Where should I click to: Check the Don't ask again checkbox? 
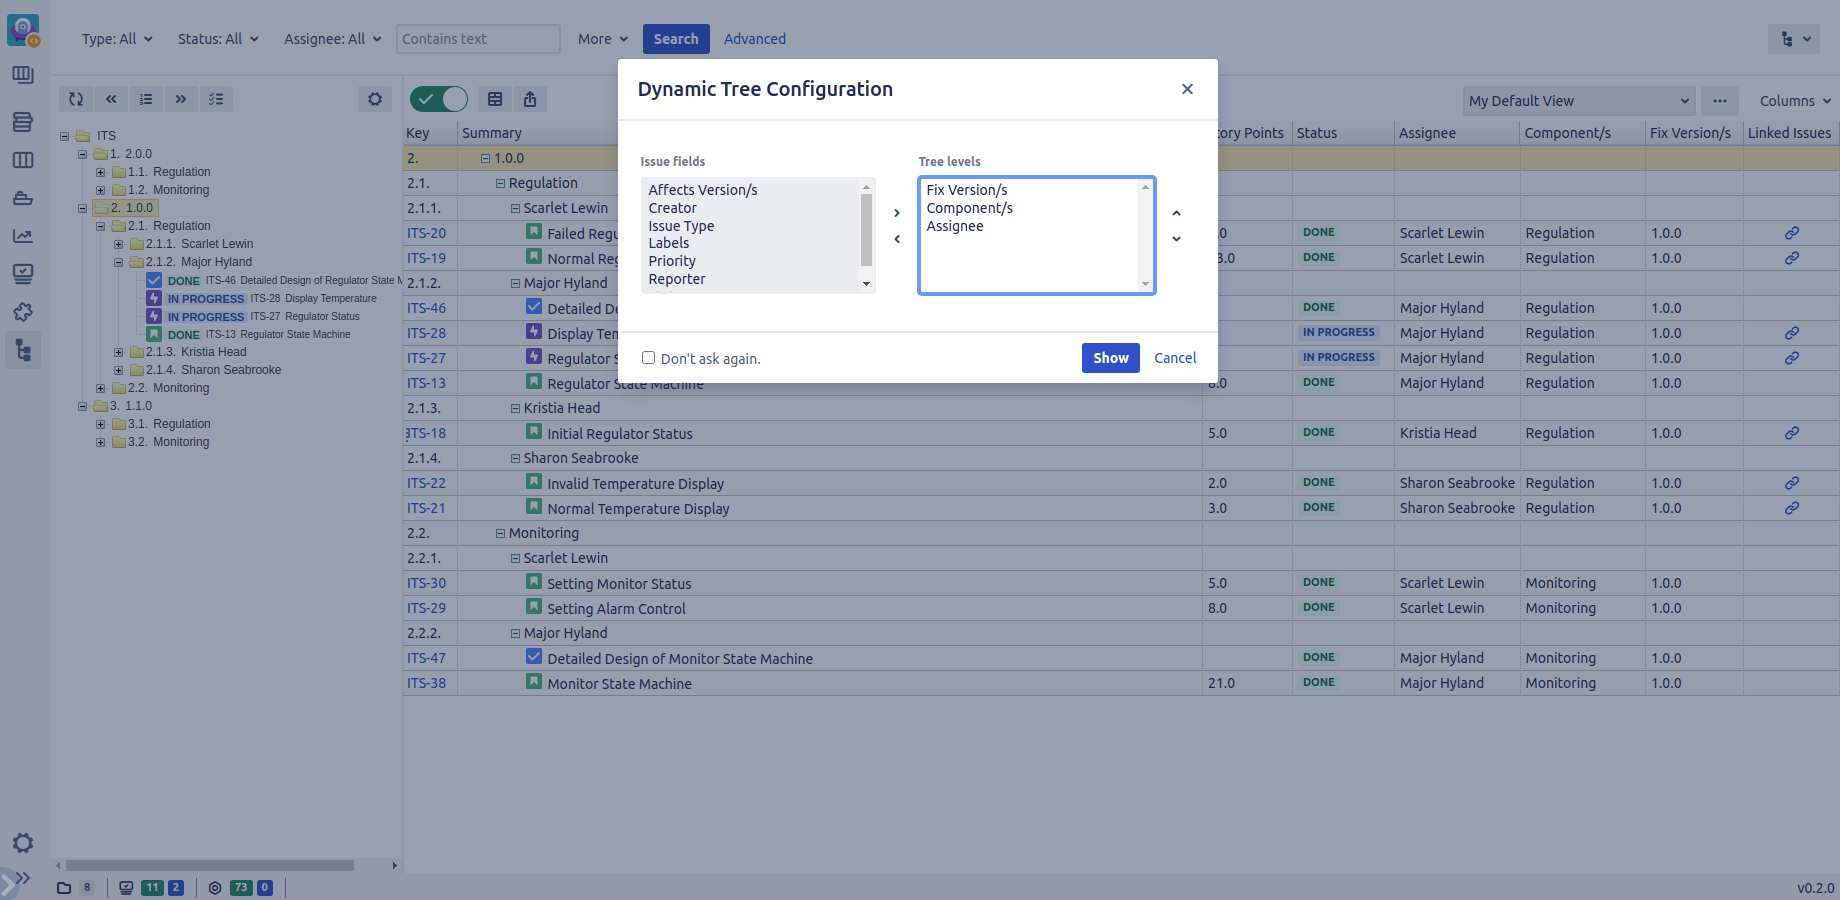(x=648, y=358)
